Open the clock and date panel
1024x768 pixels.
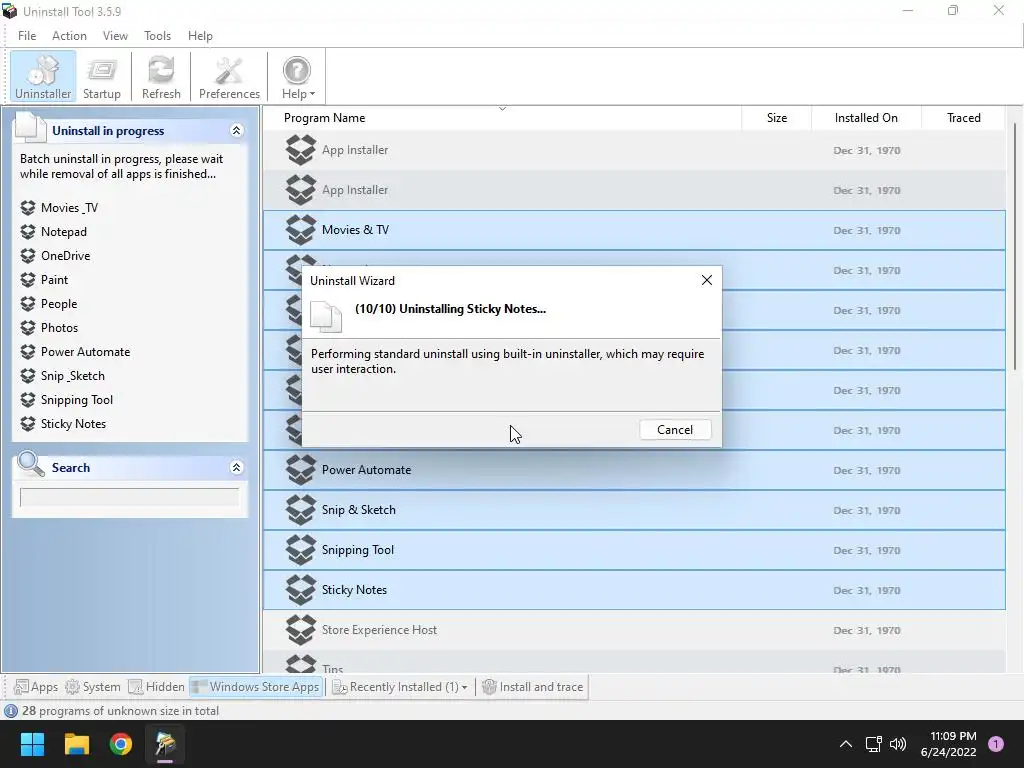tap(949, 744)
